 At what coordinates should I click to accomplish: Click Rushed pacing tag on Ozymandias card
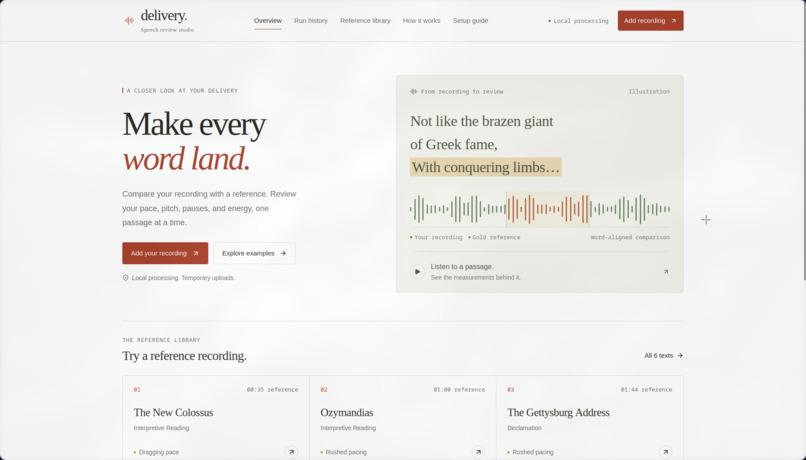click(344, 452)
